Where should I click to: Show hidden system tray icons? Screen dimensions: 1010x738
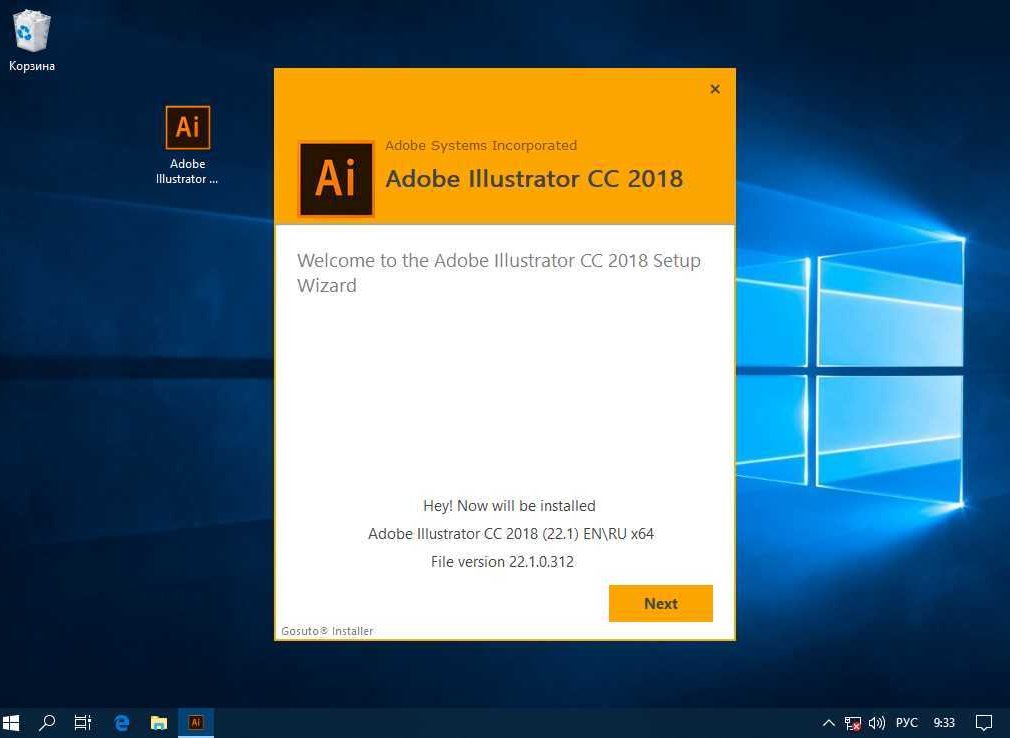click(829, 723)
